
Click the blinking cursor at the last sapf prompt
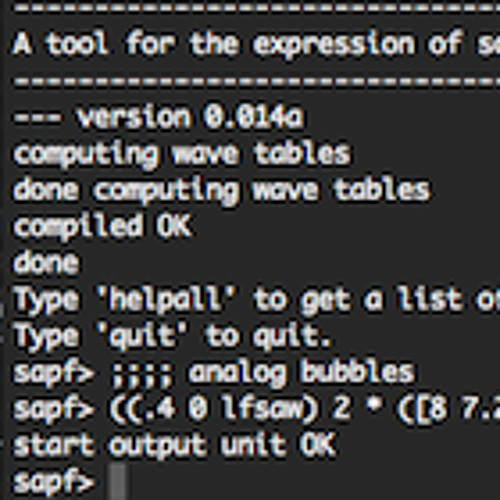tap(118, 480)
